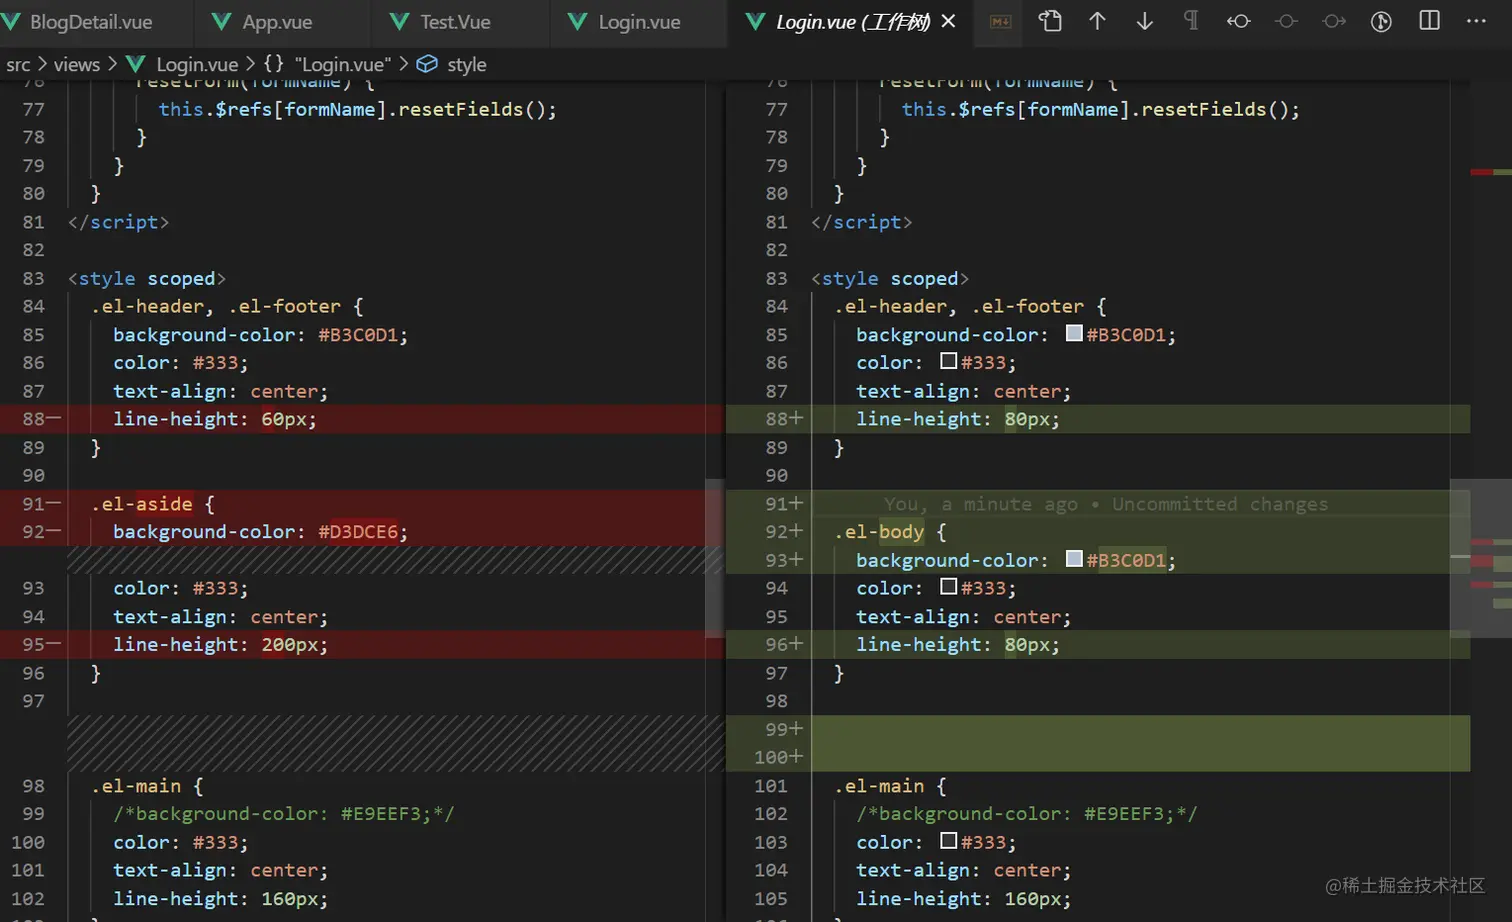Open previous revision with left commit arrow icon

pyautogui.click(x=1239, y=21)
